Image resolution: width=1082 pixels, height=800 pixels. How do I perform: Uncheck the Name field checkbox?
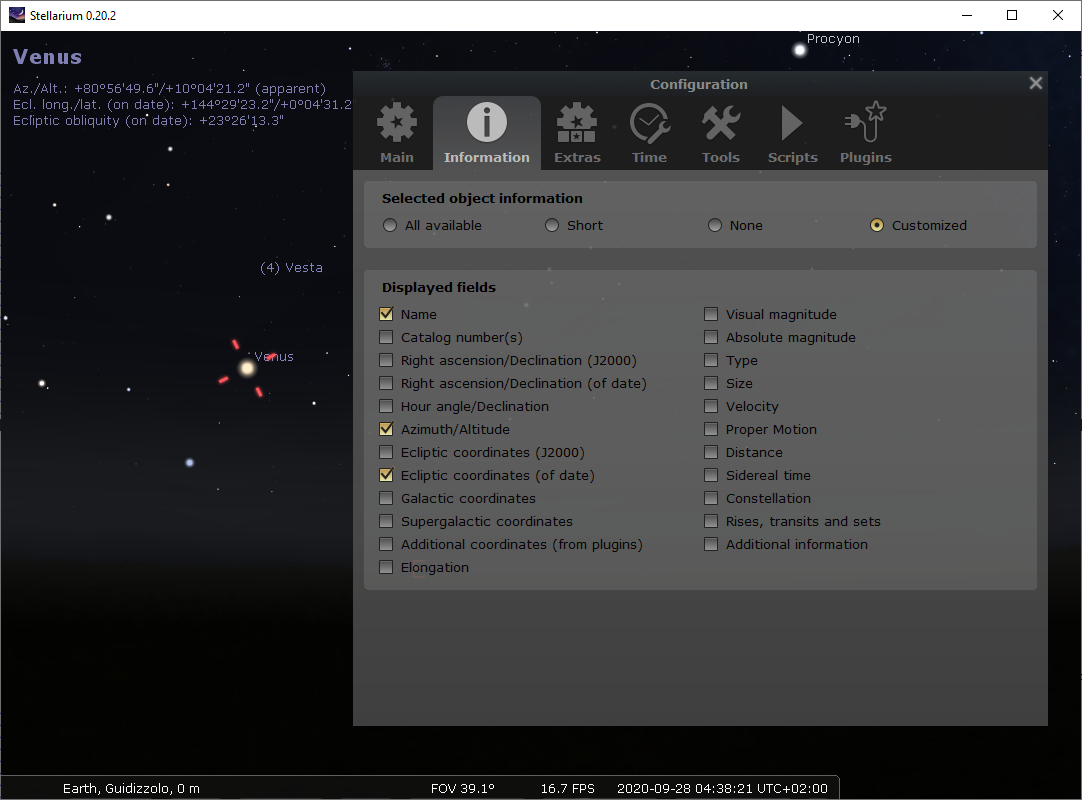click(387, 314)
